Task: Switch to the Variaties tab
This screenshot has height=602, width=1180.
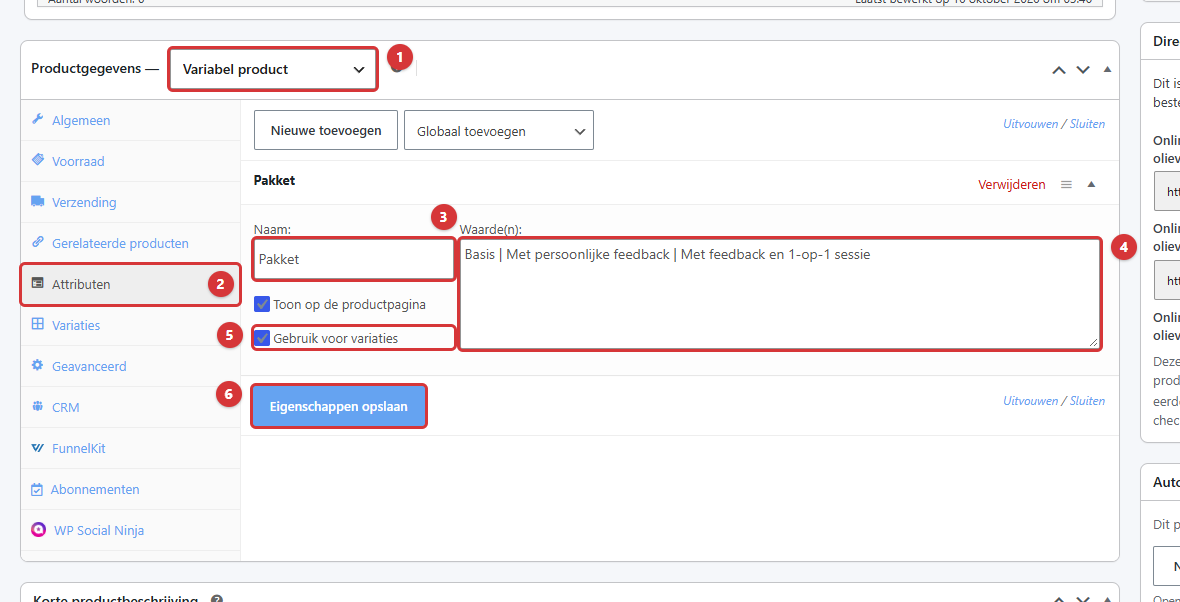Action: pyautogui.click(x=130, y=325)
